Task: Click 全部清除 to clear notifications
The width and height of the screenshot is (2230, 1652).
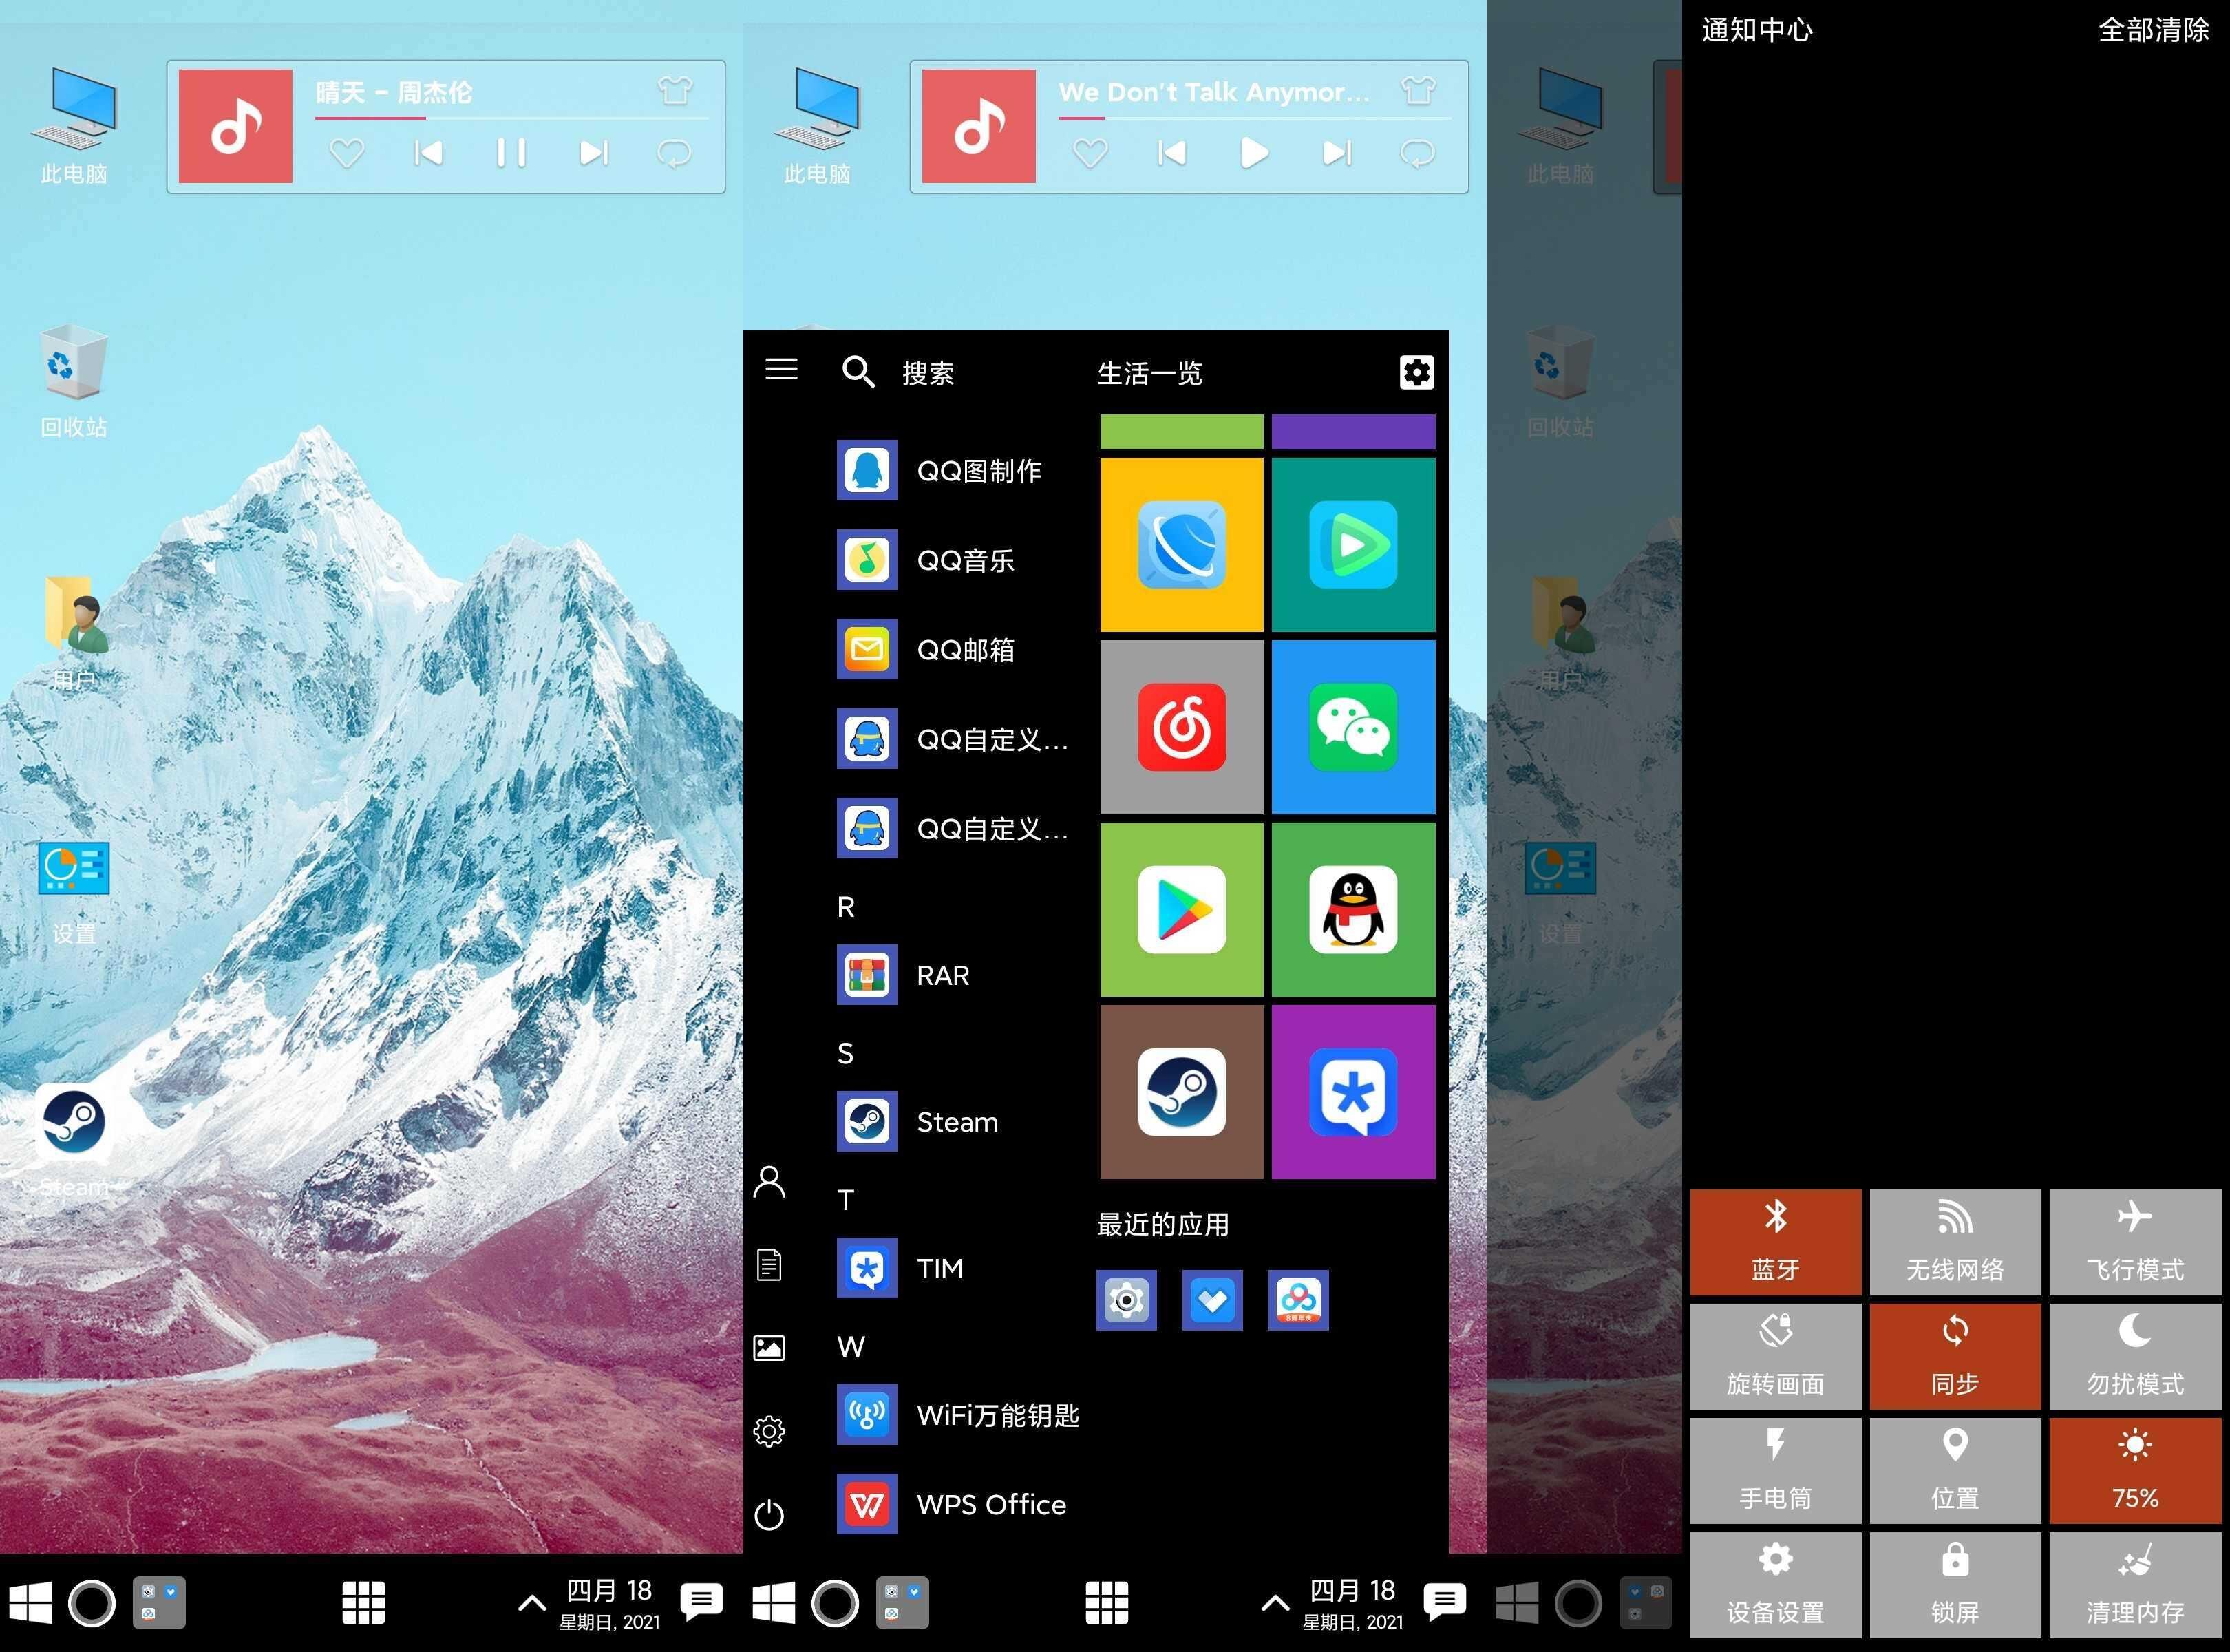Action: pyautogui.click(x=2153, y=30)
